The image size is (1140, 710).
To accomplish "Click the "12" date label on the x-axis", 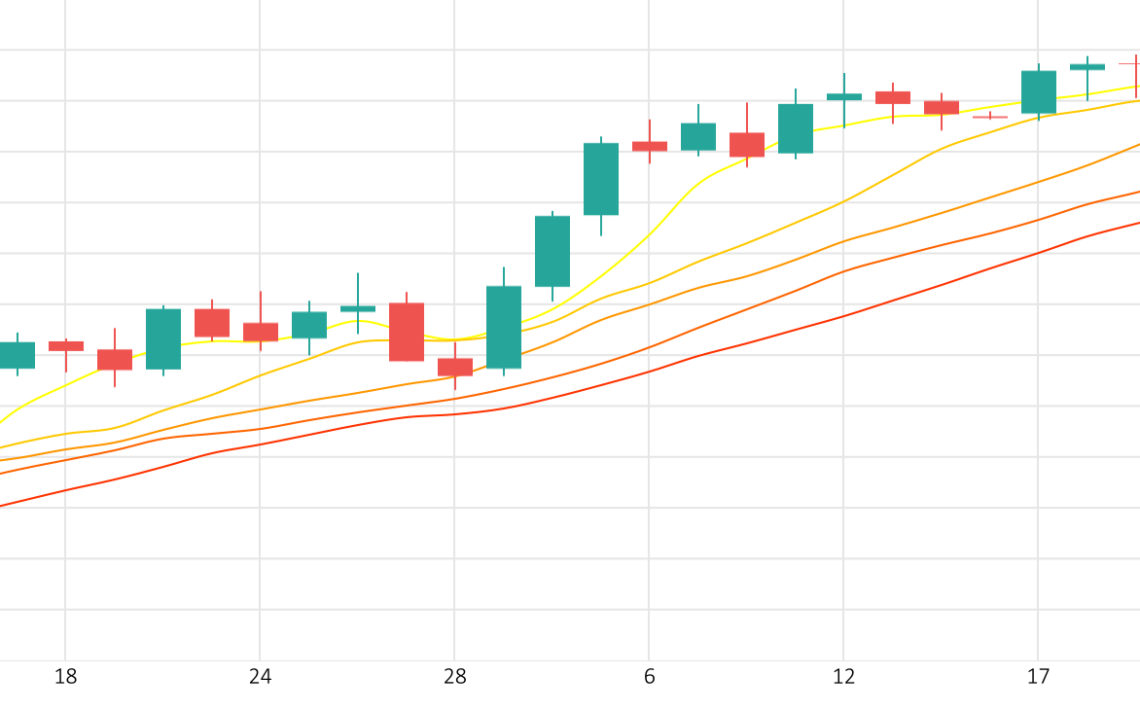I will 843,677.
